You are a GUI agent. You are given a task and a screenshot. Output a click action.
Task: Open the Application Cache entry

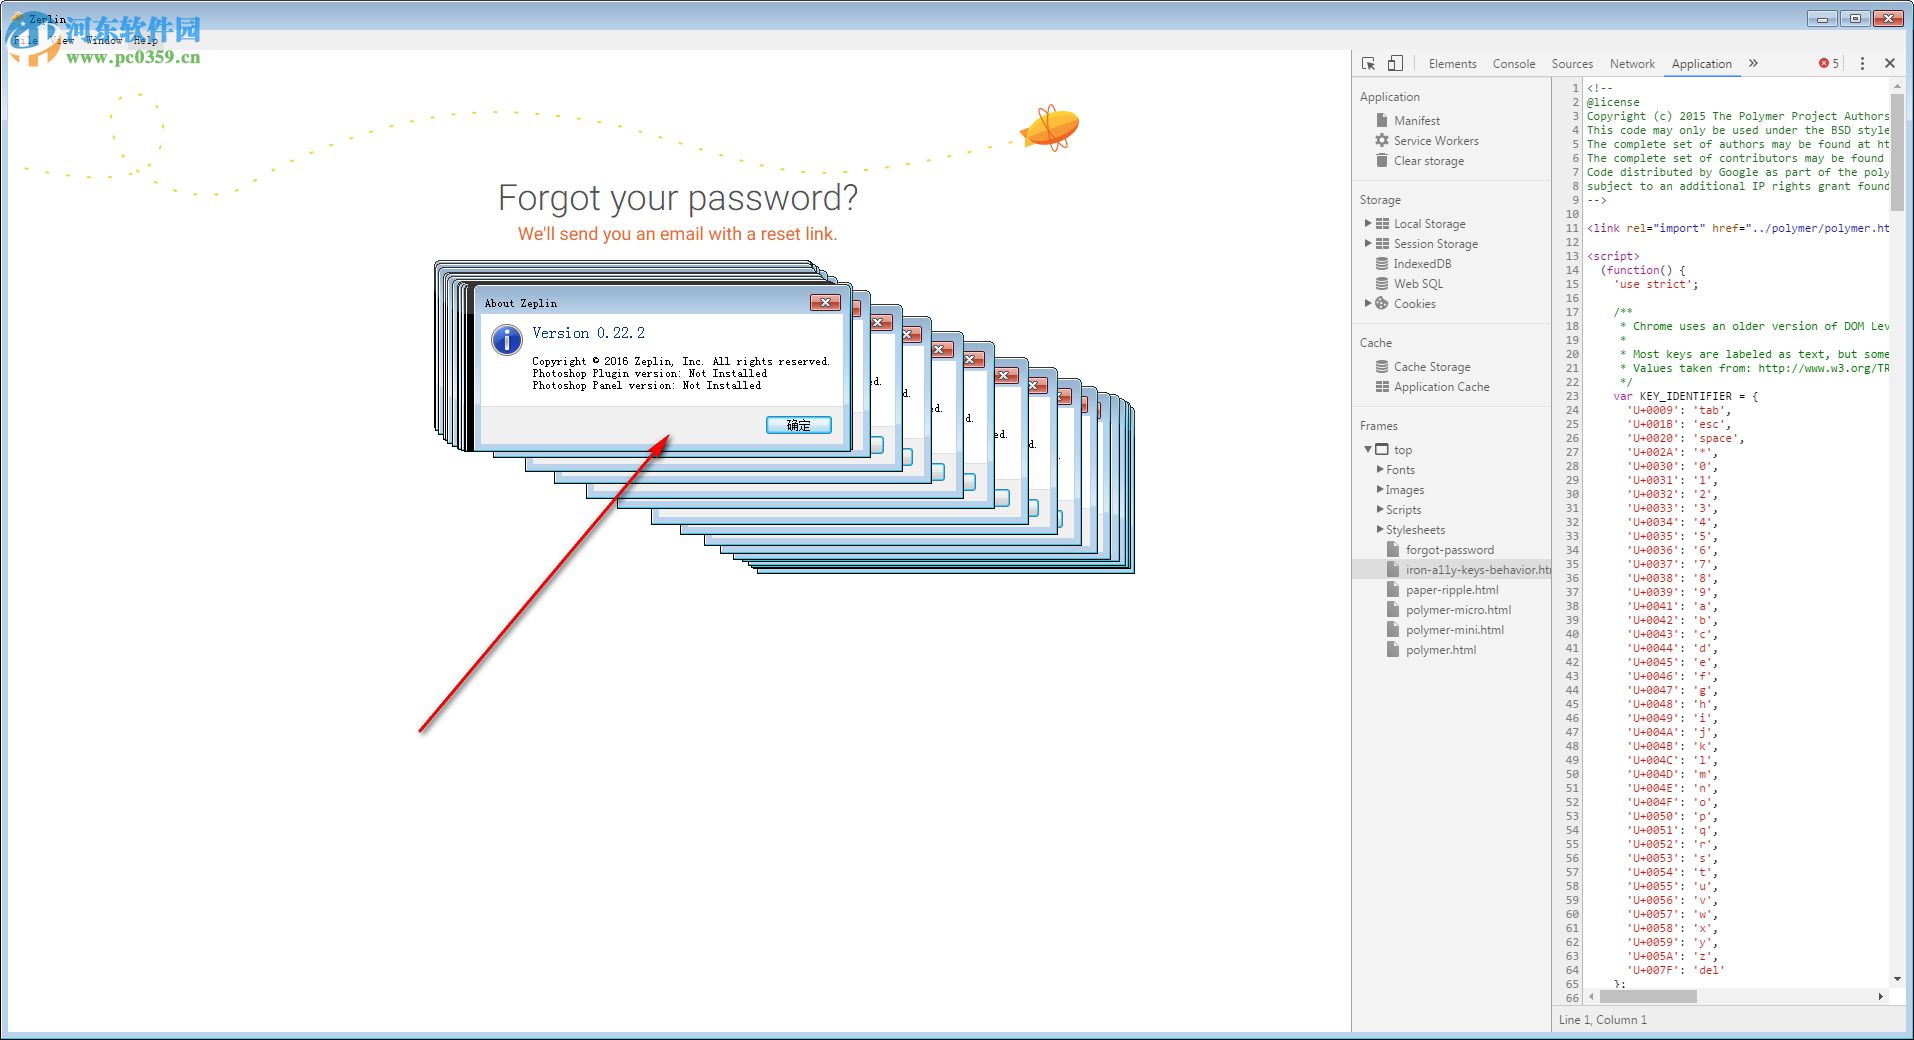[1441, 387]
